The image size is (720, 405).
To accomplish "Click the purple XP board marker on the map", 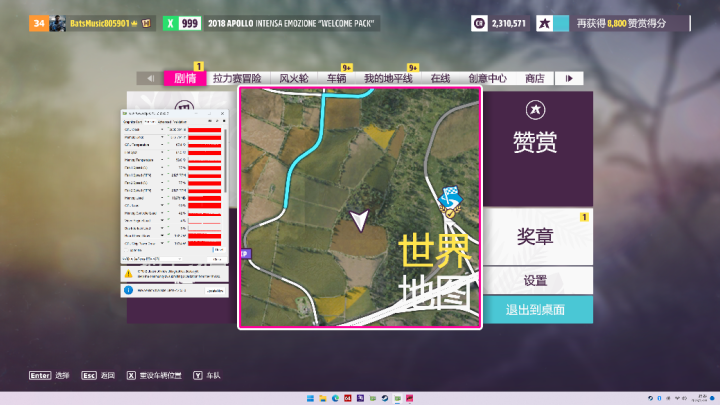I will (x=246, y=253).
